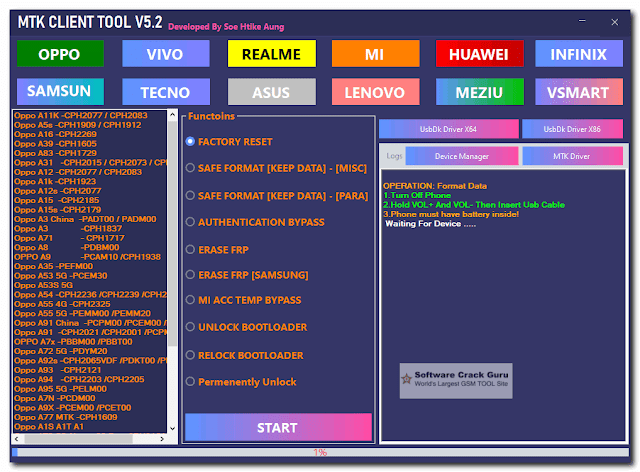Select the OPPO brand button
This screenshot has width=640, height=472.
tap(60, 53)
